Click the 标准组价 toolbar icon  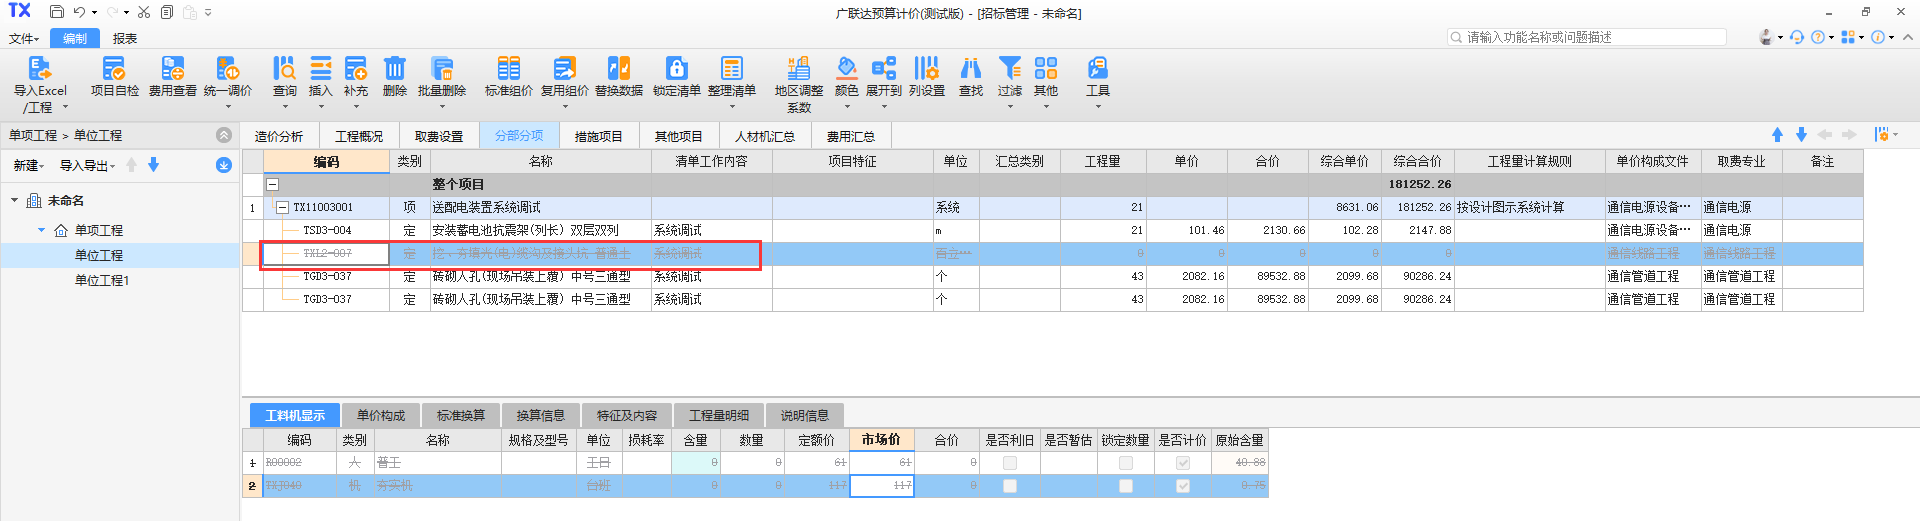click(508, 69)
